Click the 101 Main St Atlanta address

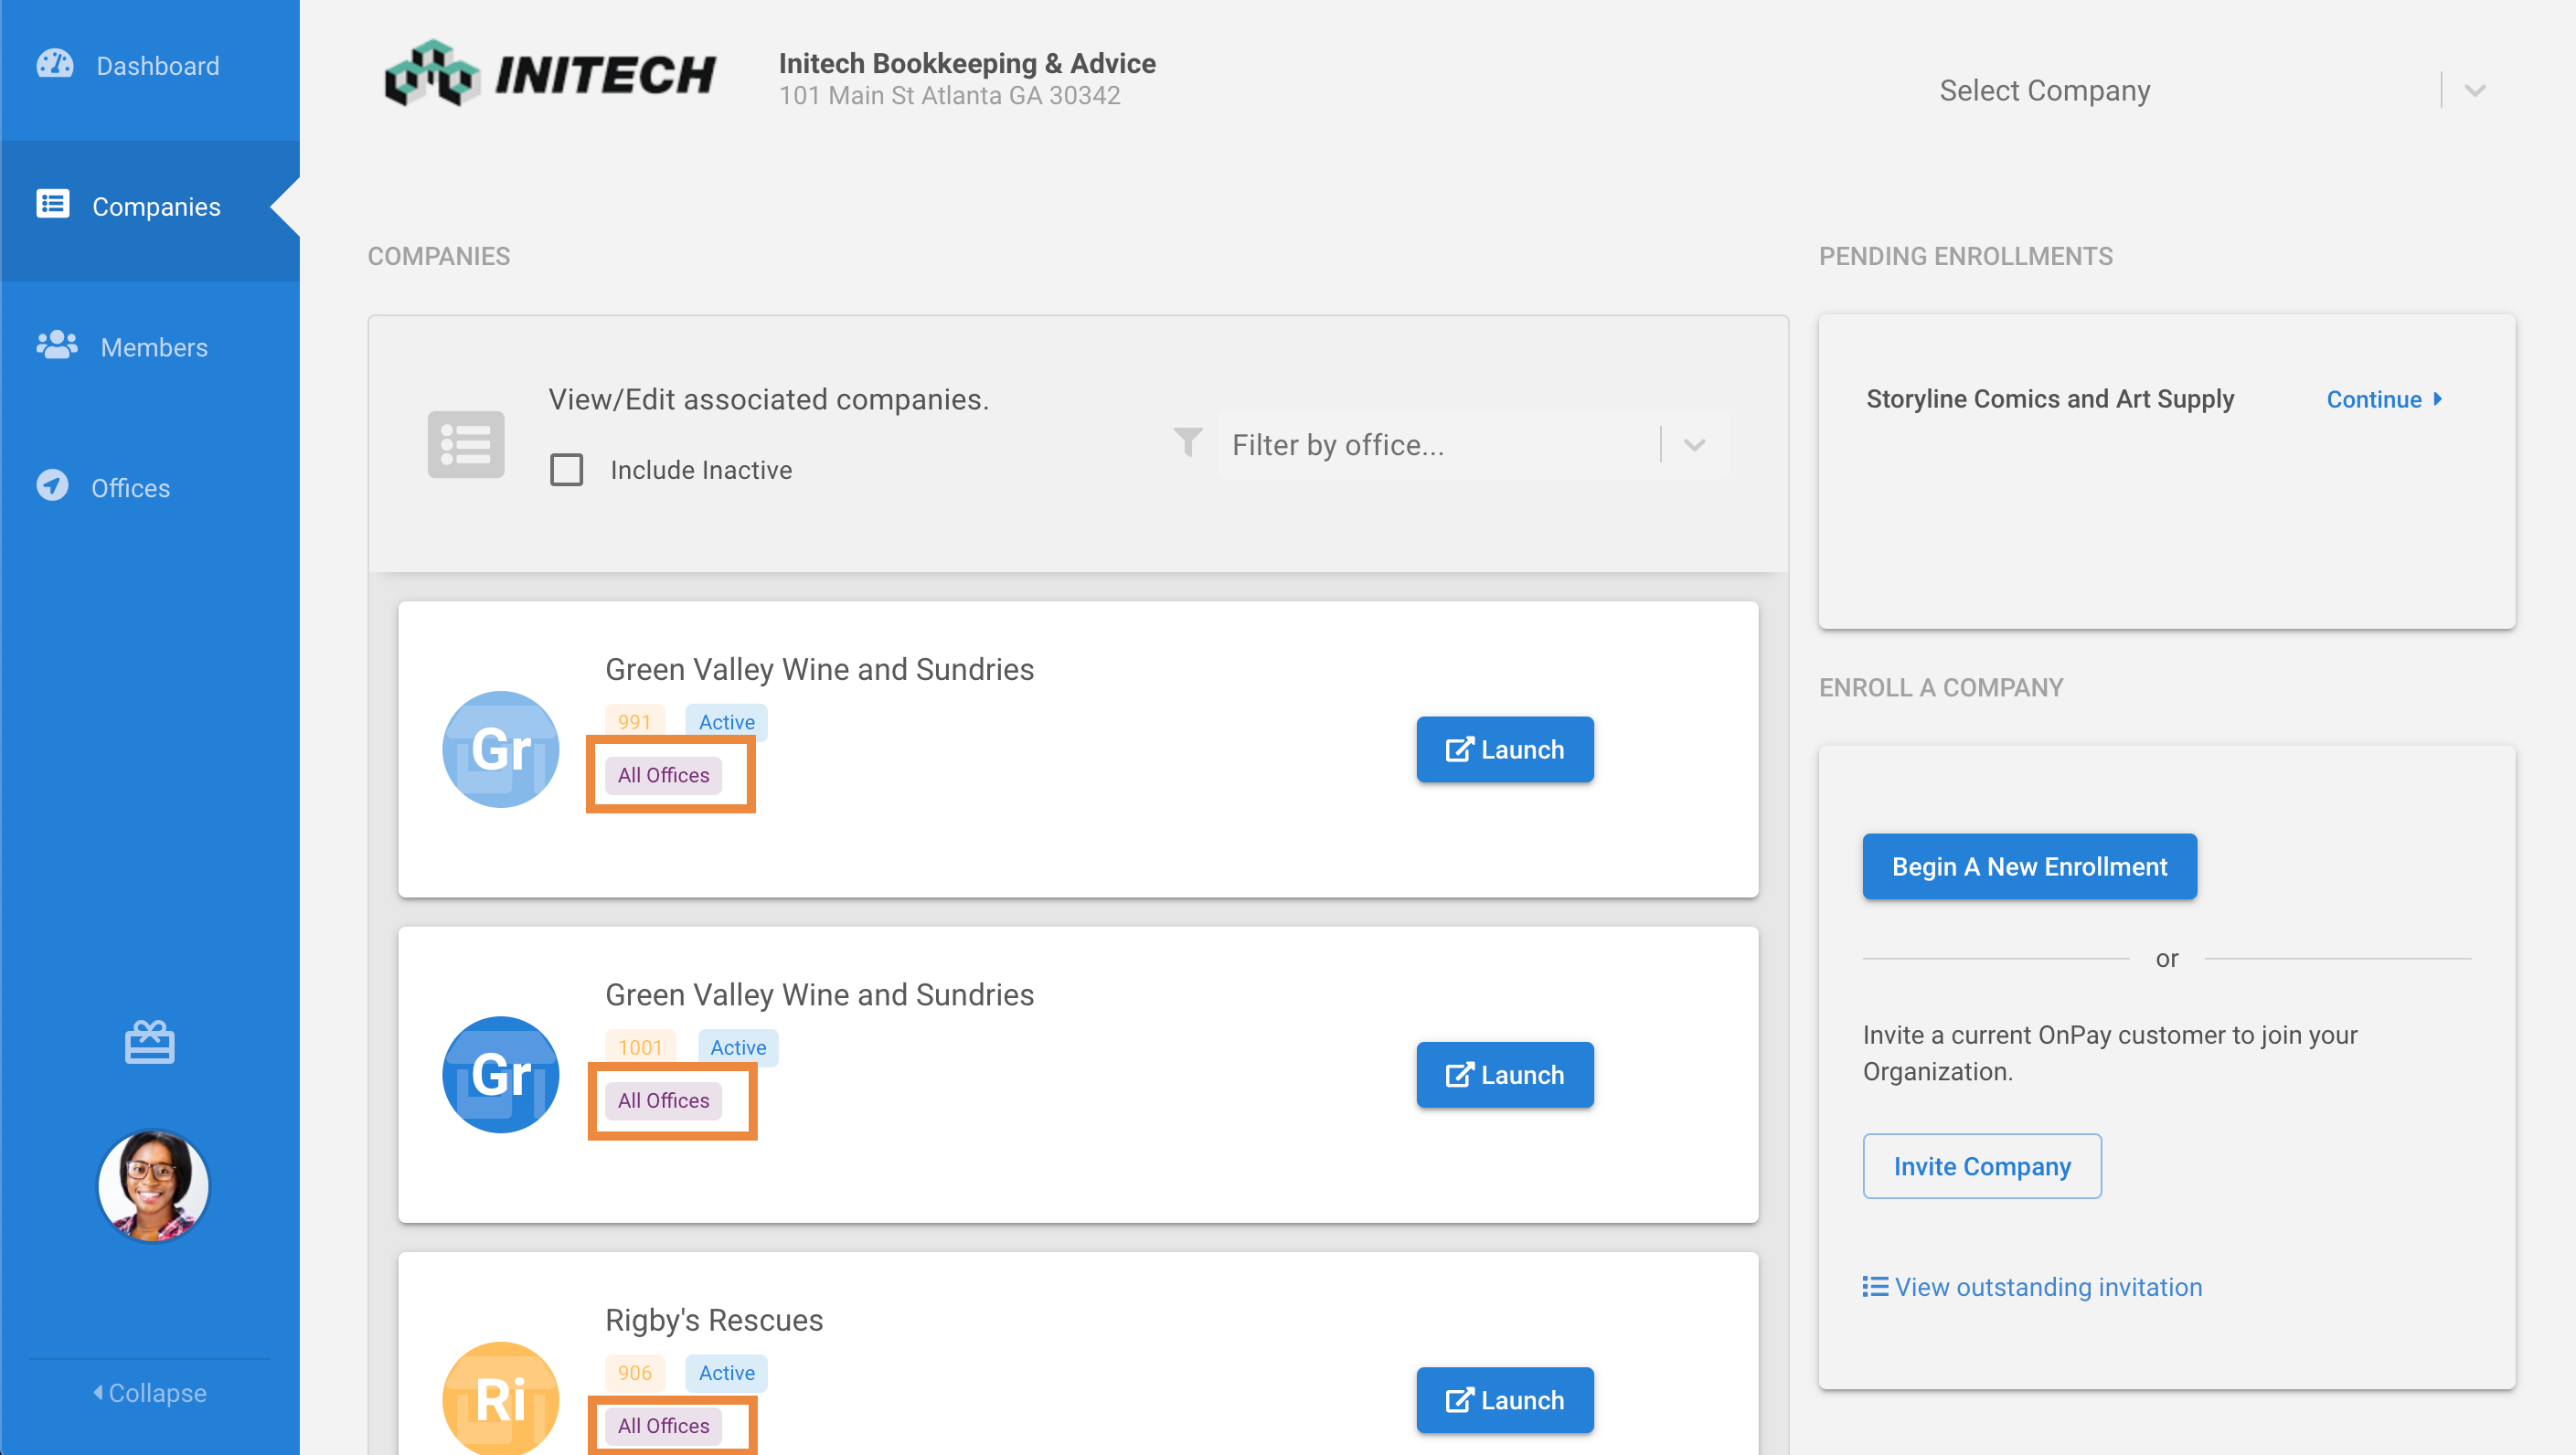(950, 96)
